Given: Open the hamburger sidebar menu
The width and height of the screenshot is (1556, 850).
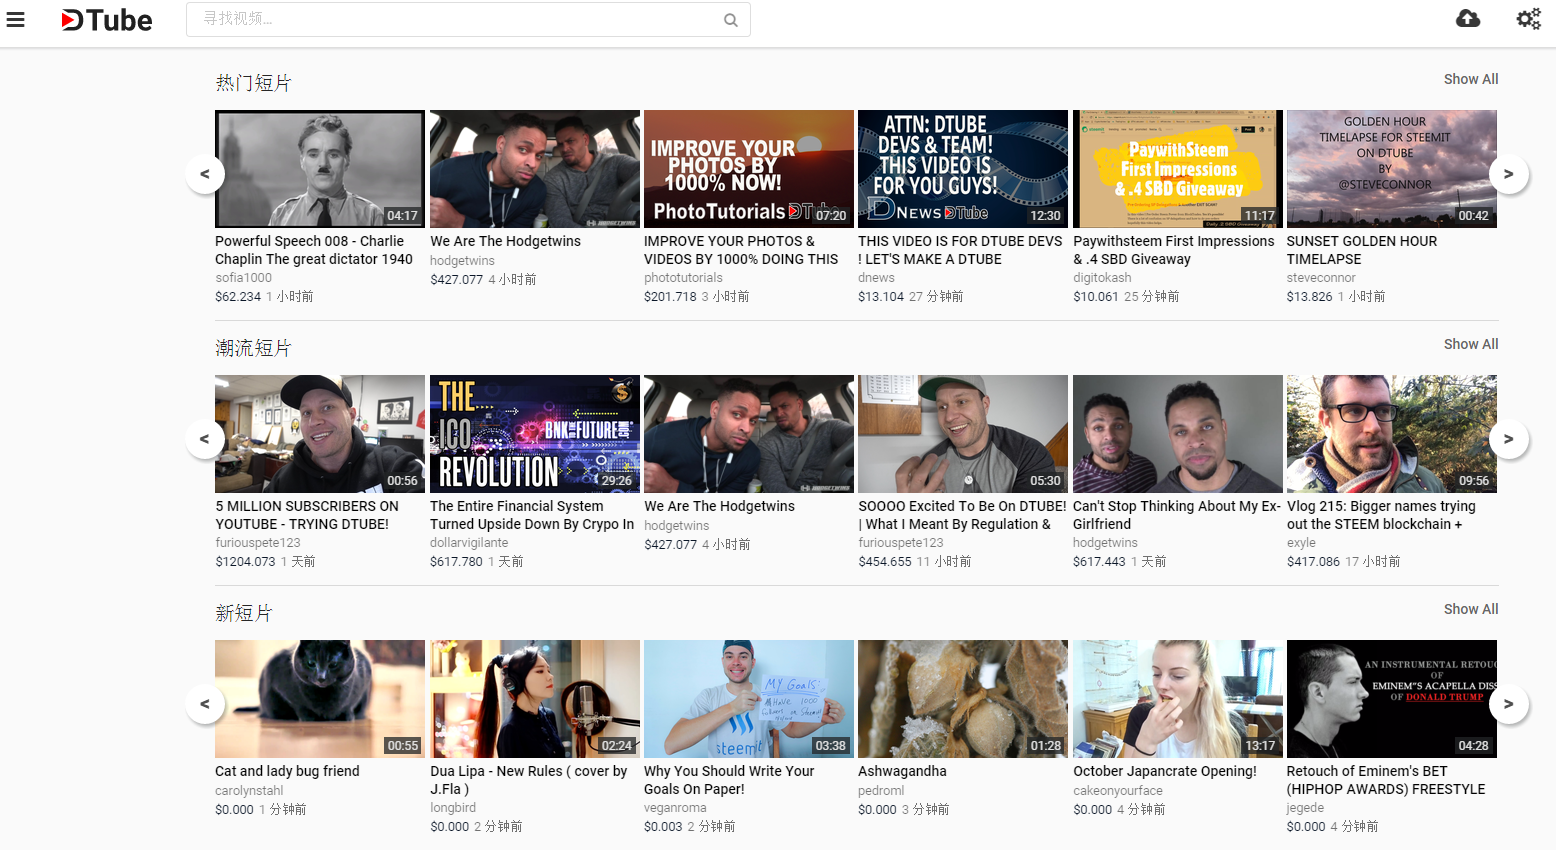Looking at the screenshot, I should click(15, 19).
